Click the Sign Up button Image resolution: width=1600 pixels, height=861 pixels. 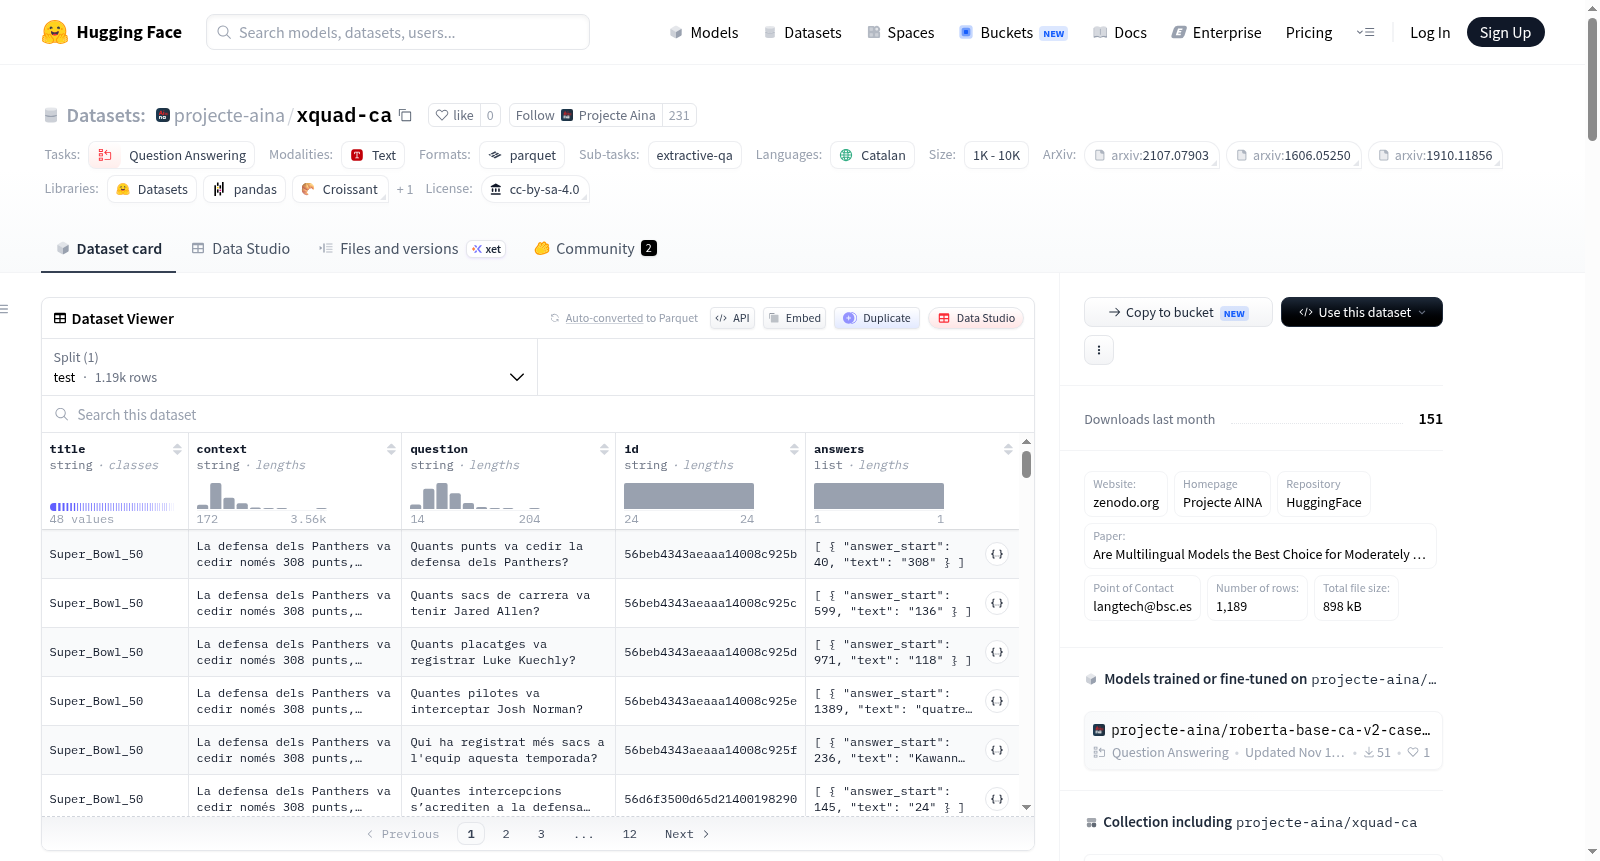pyautogui.click(x=1505, y=32)
